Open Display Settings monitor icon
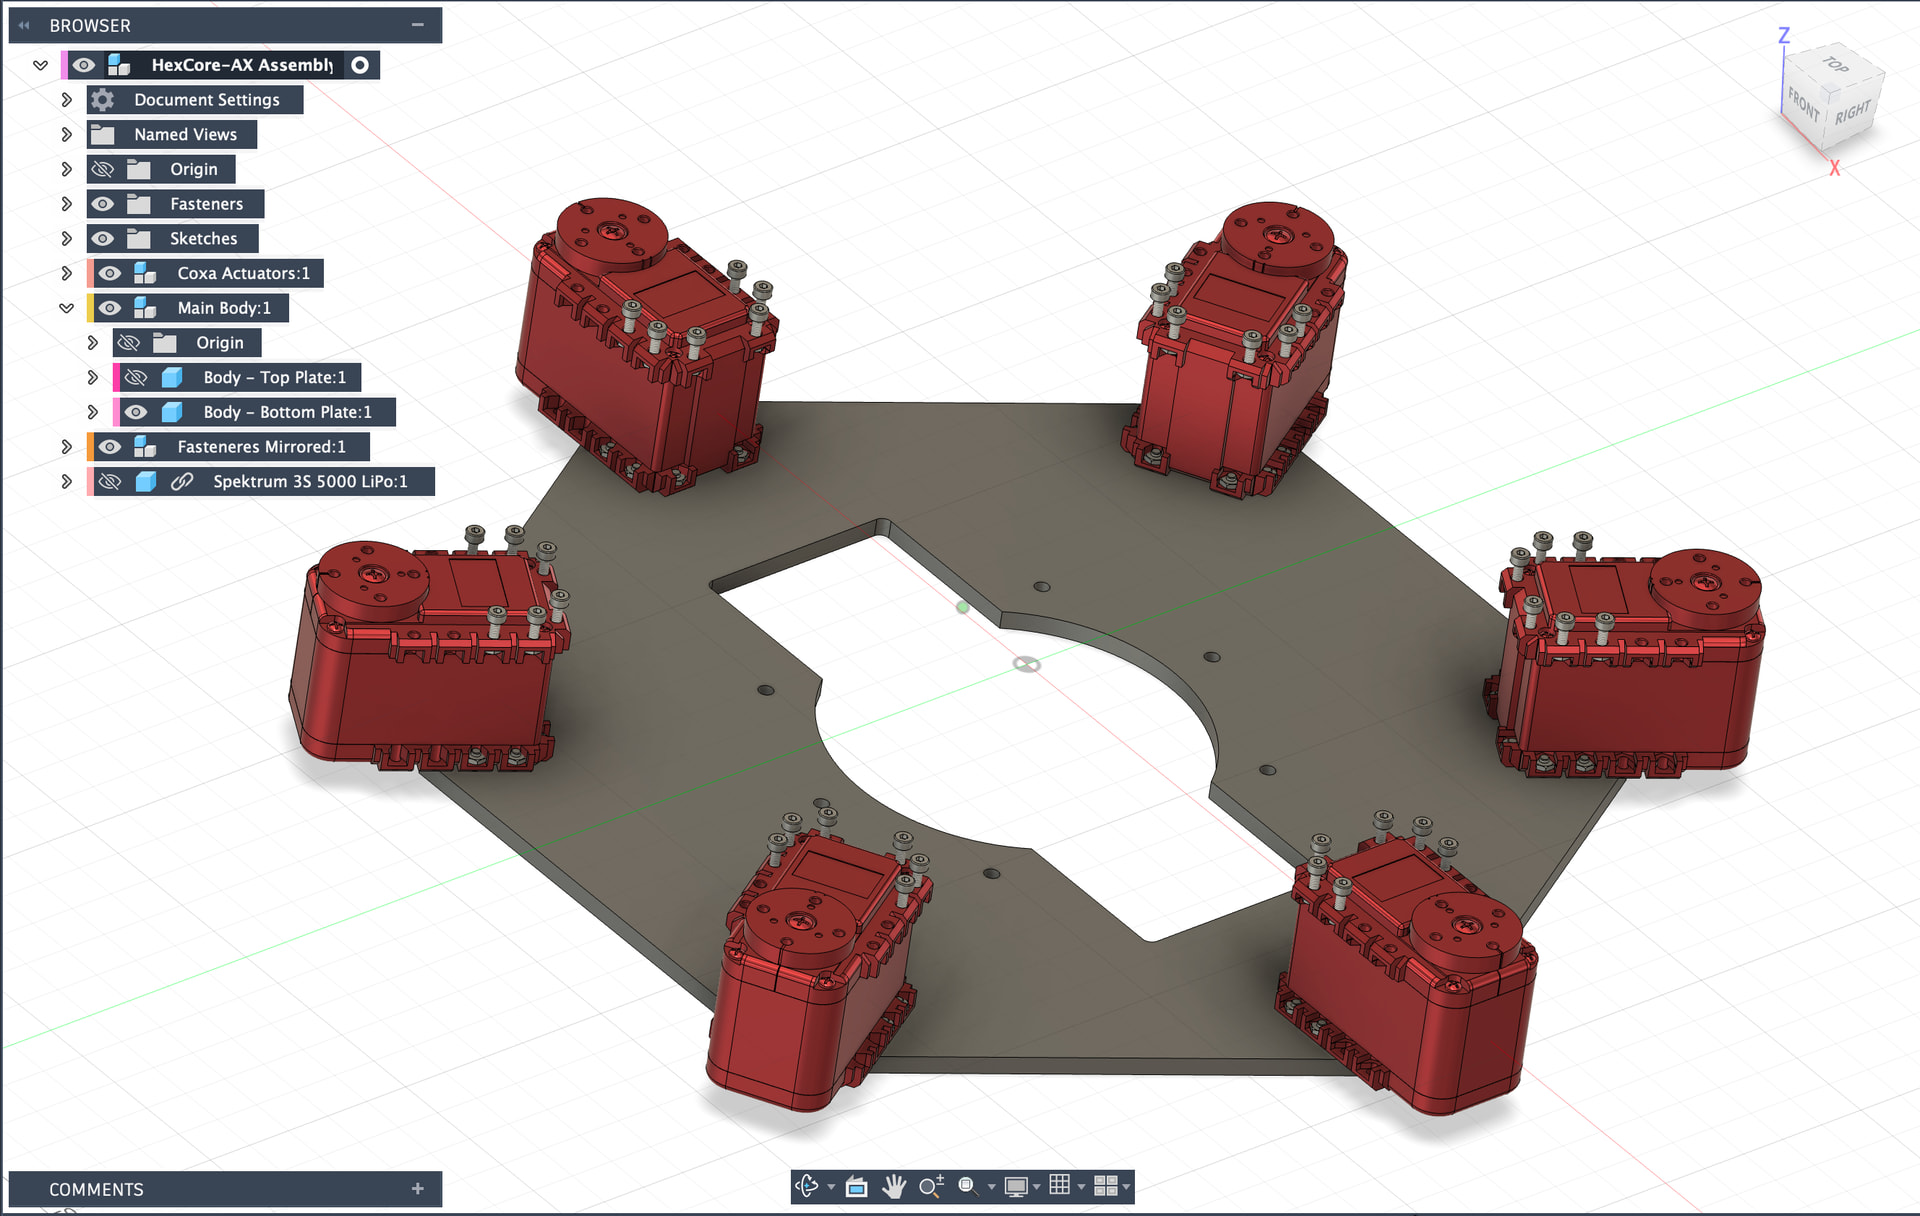Image resolution: width=1920 pixels, height=1216 pixels. pos(1016,1186)
